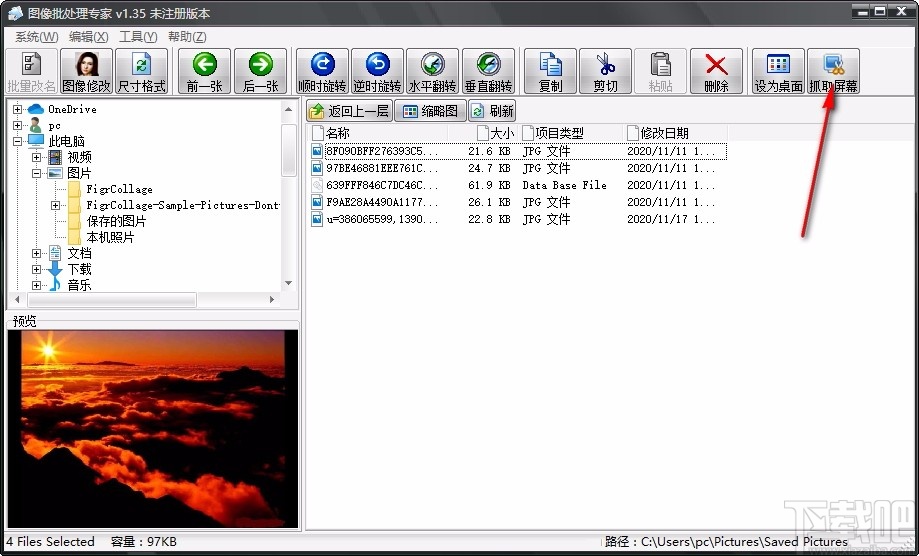
Task: Click the folder tree scroll-down arrow
Action: 288,284
